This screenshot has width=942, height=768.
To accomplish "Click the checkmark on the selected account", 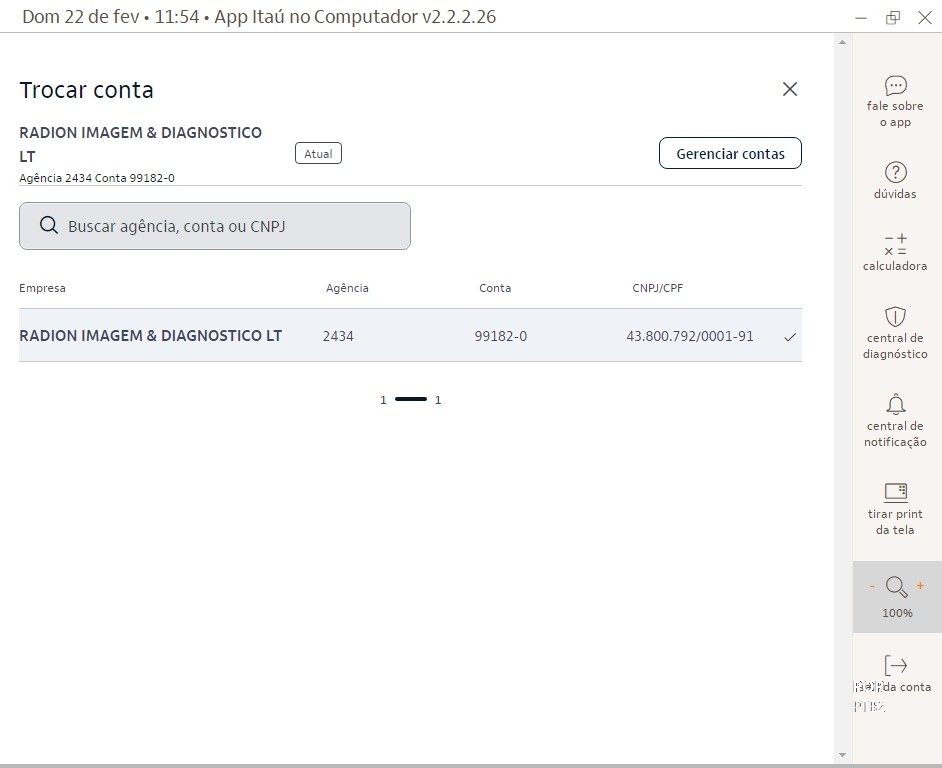I will coord(790,337).
